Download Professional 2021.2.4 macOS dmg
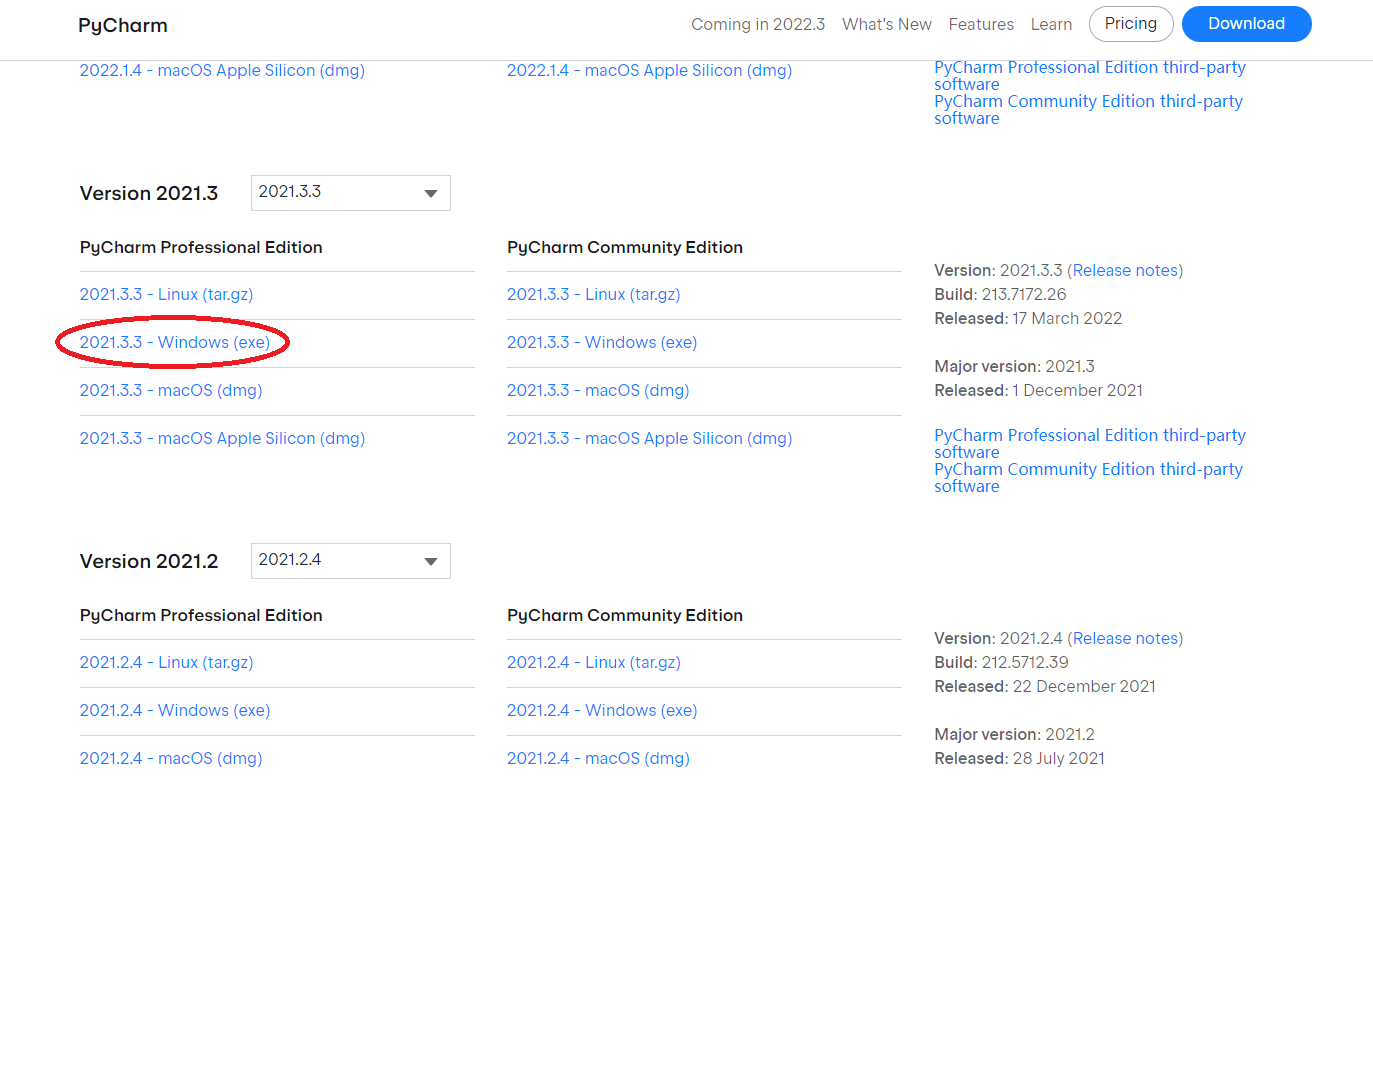This screenshot has height=1066, width=1373. pyautogui.click(x=171, y=758)
